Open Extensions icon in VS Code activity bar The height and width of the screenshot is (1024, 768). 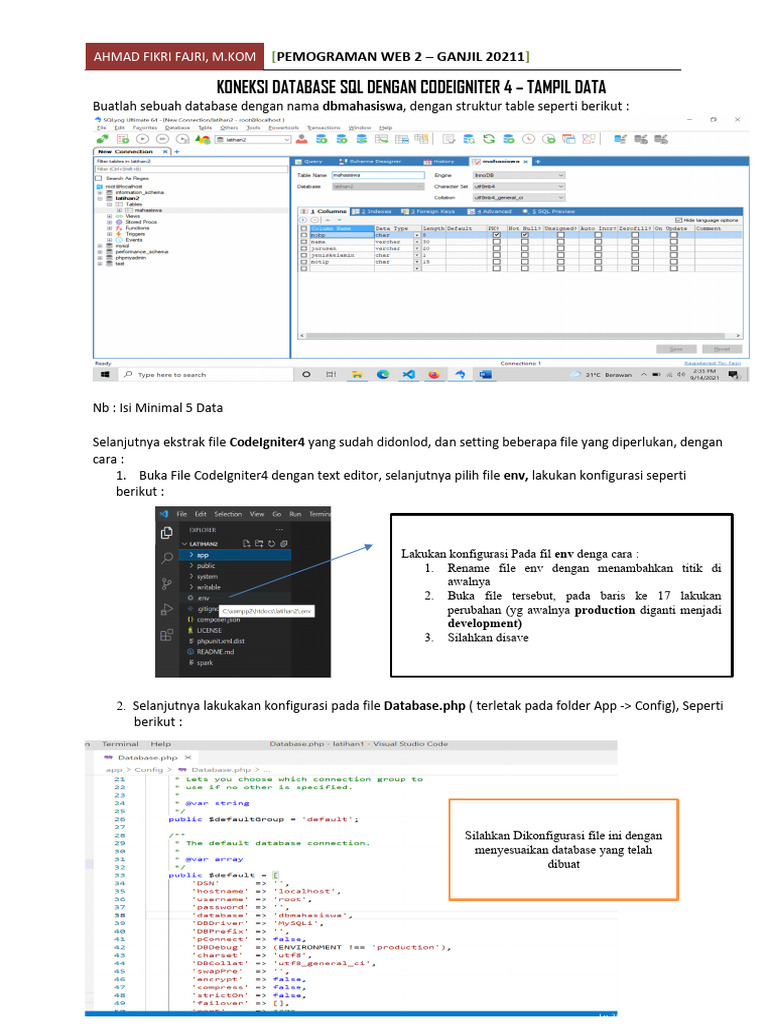[167, 635]
